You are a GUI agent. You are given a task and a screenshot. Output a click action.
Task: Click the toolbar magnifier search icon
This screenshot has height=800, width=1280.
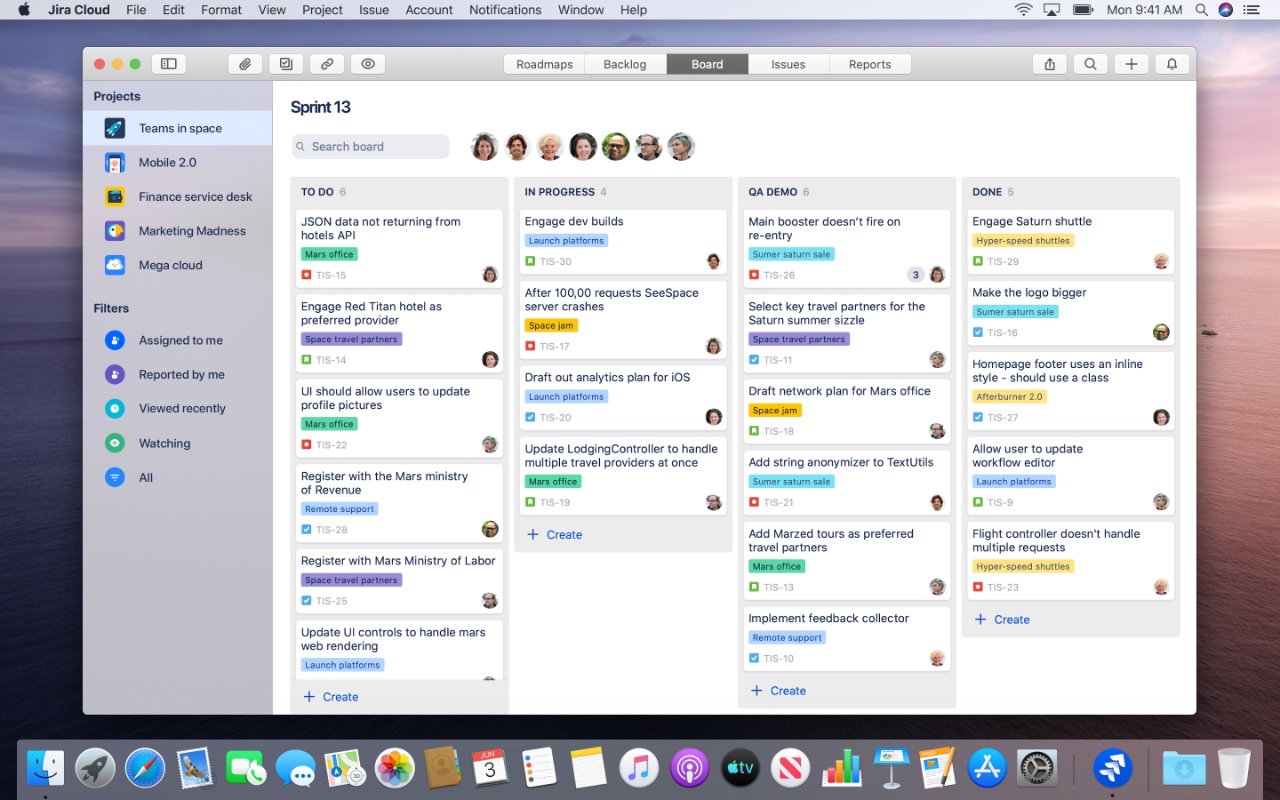click(x=1090, y=64)
